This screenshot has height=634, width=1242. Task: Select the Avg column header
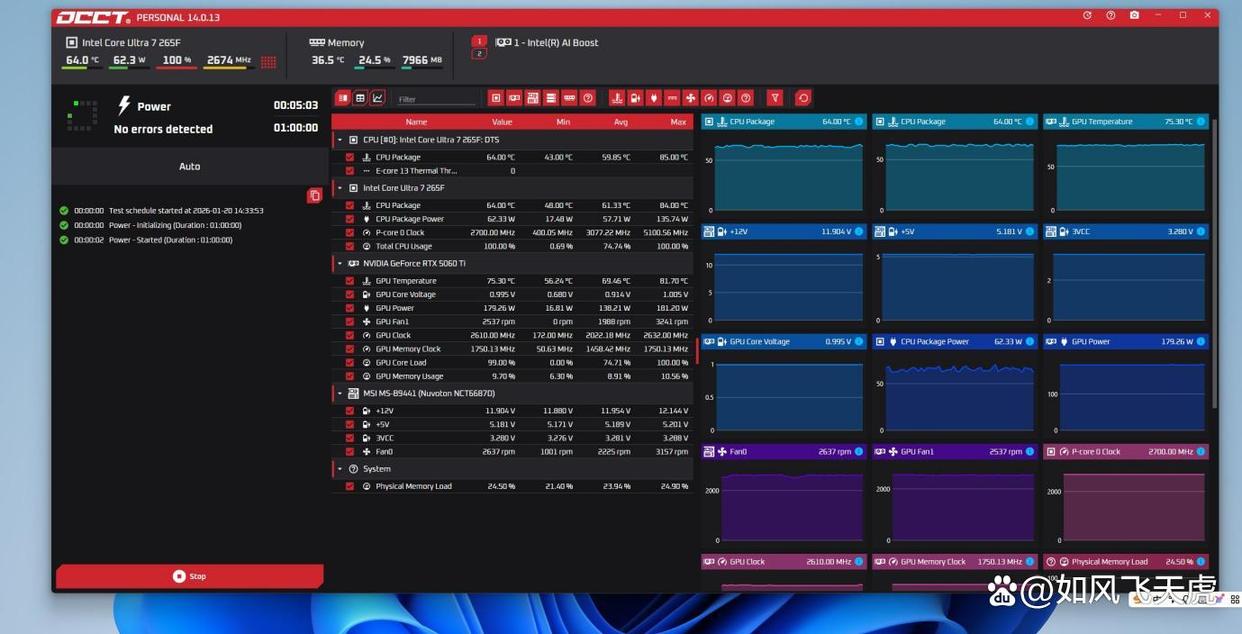pyautogui.click(x=621, y=122)
